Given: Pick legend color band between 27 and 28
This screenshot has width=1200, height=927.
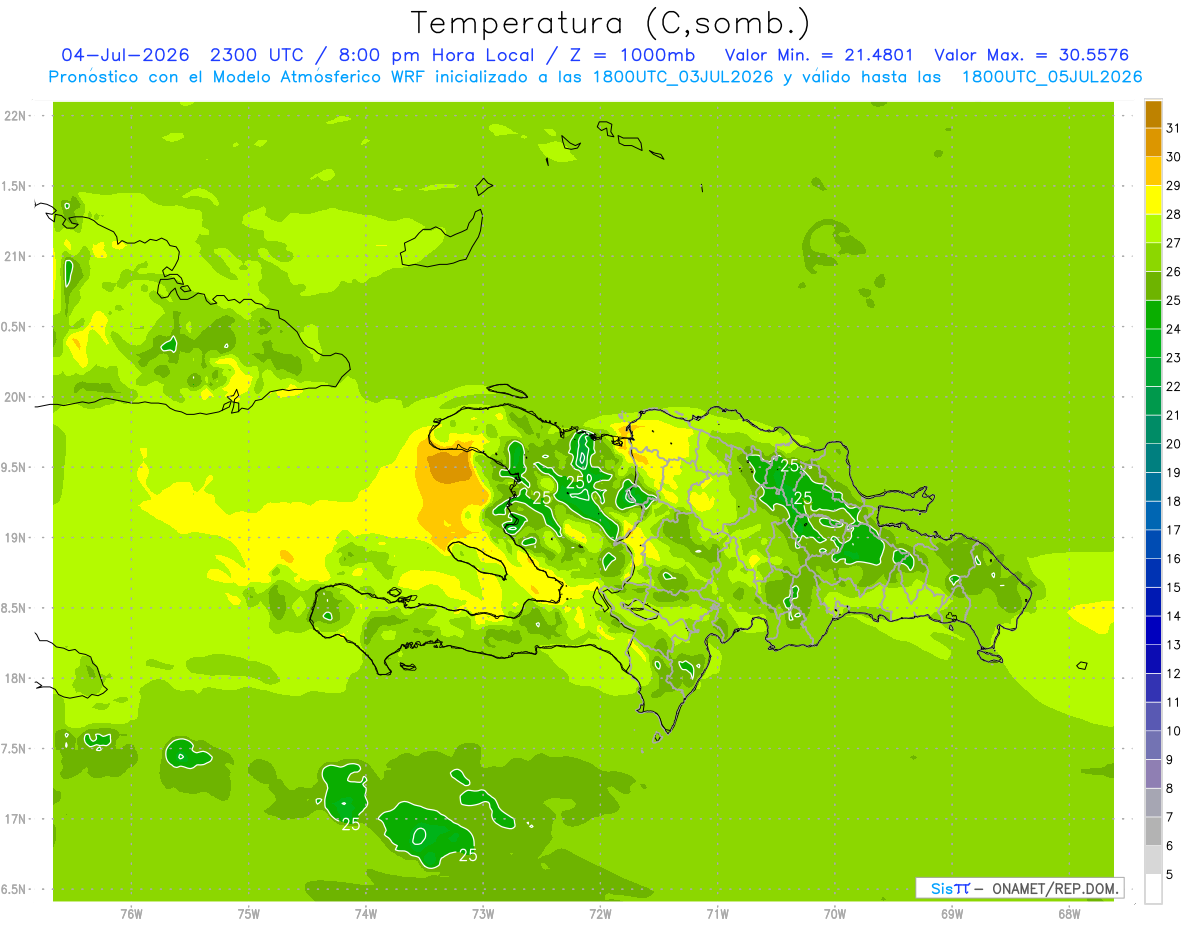Looking at the screenshot, I should [x=1153, y=229].
